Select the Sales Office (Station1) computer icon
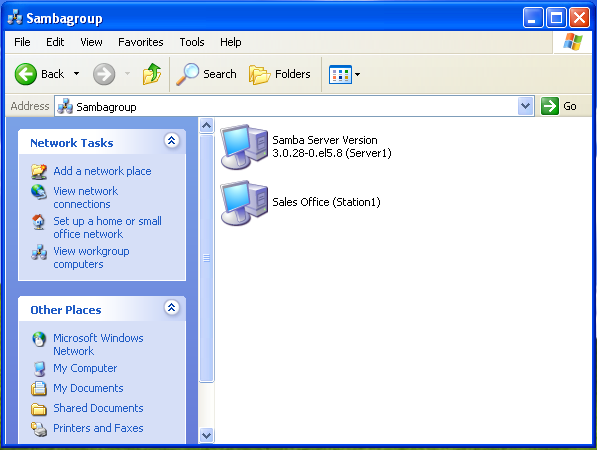Viewport: 597px width, 450px height. [x=244, y=203]
